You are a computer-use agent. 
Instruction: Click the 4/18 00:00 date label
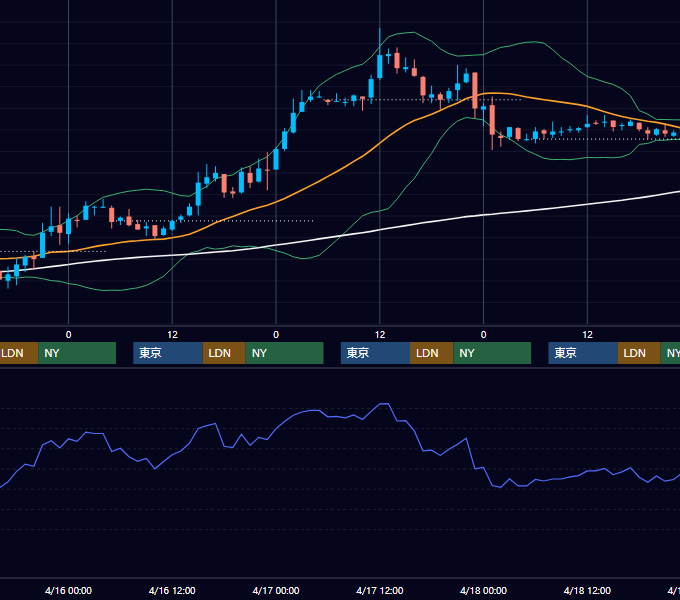tap(483, 590)
